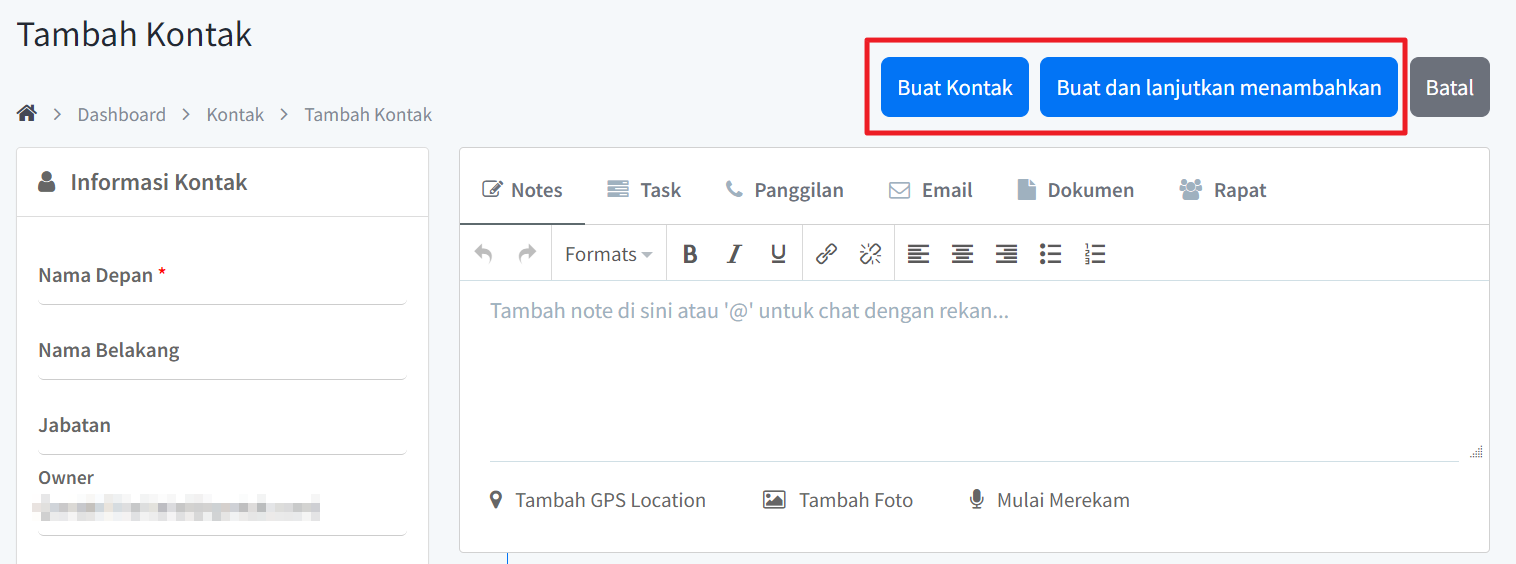Start recording with Mulai Merekam
Image resolution: width=1516 pixels, height=564 pixels.
[1050, 500]
